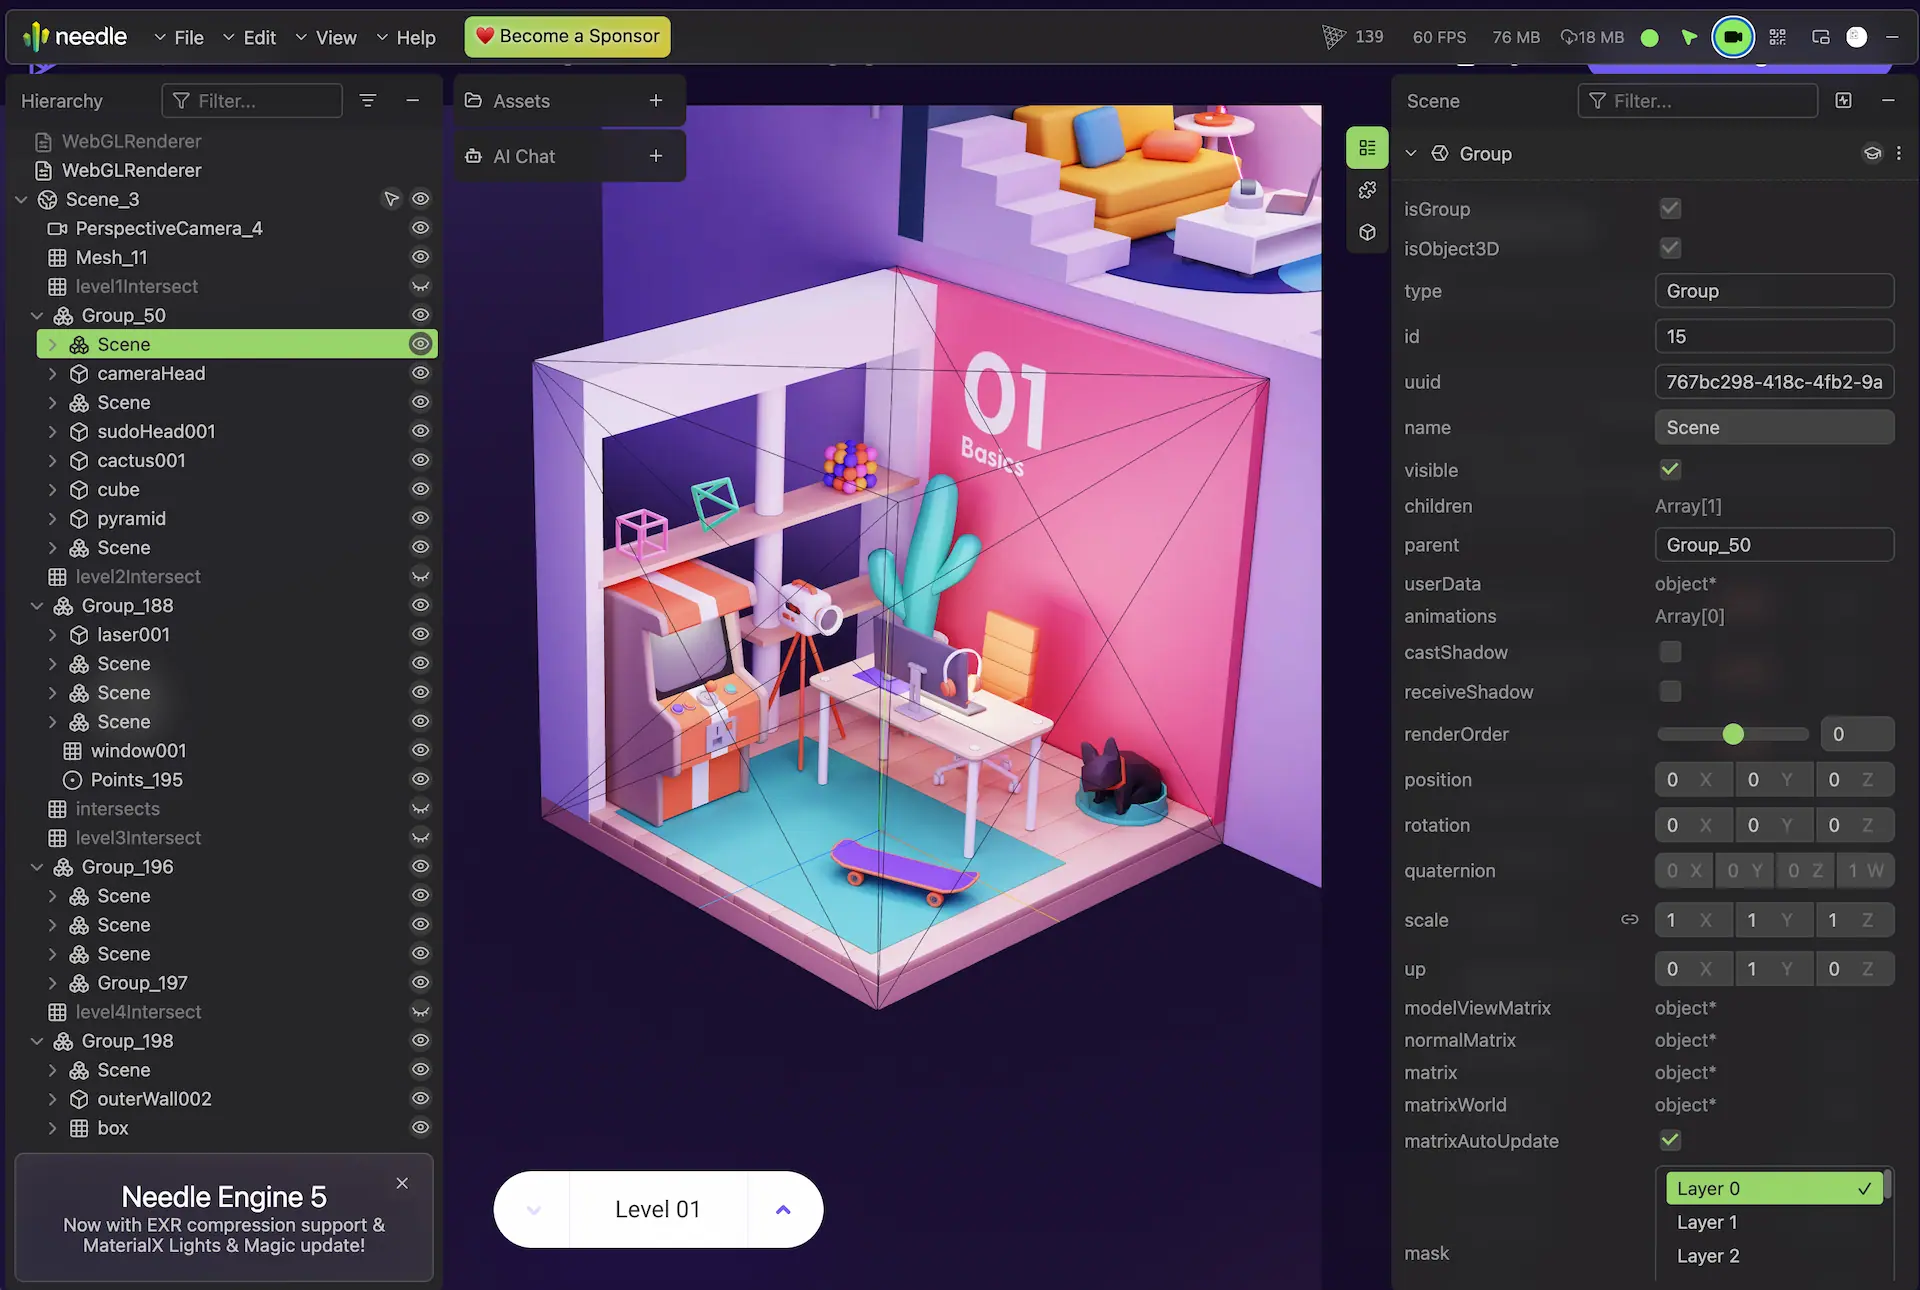Open the cube object tab in sidebar
Viewport: 1920px width, 1290px height.
[1367, 233]
